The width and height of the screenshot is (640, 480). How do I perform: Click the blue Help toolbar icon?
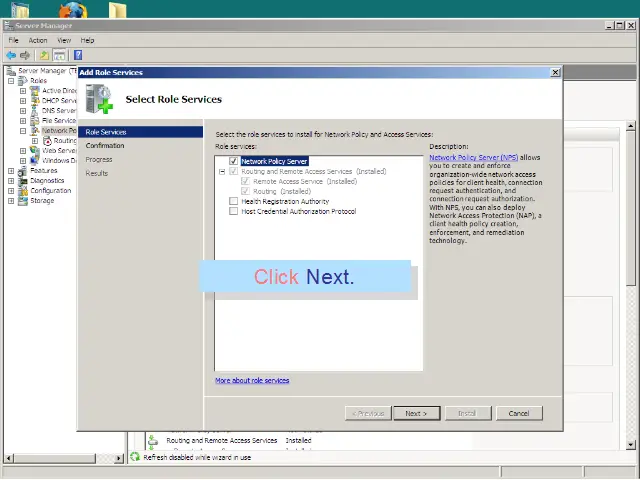78,55
